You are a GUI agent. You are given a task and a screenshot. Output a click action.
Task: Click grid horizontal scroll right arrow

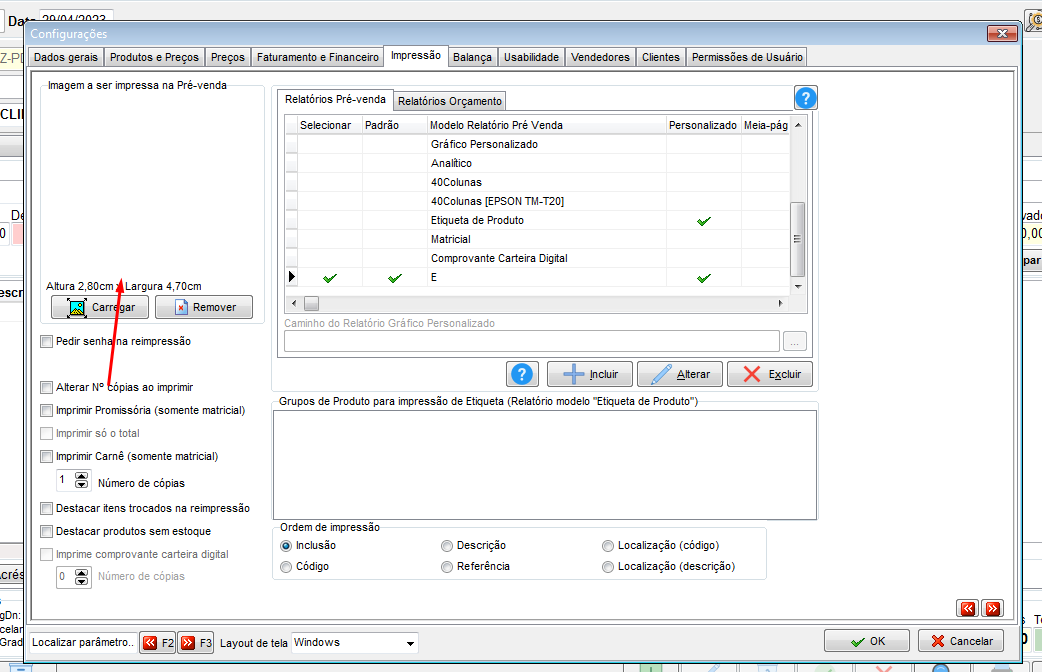pos(780,304)
